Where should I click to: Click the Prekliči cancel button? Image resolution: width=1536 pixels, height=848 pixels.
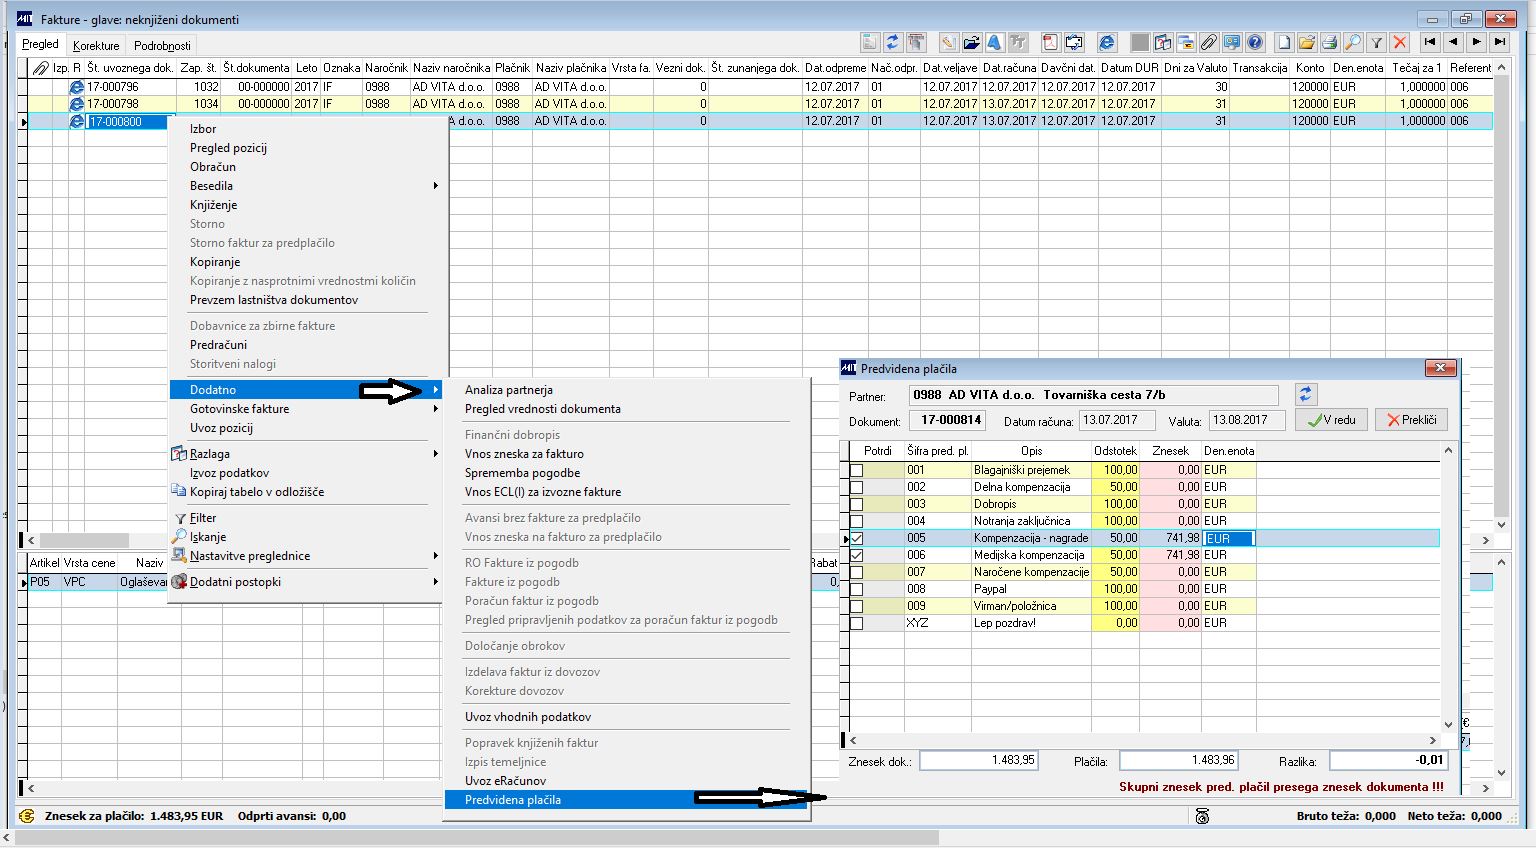1411,420
